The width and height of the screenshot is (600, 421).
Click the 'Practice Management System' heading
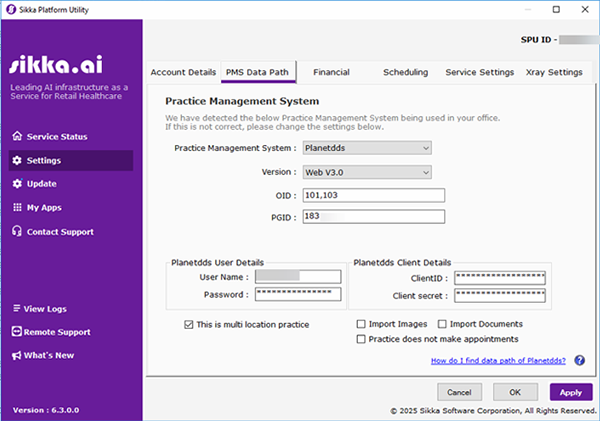[242, 101]
